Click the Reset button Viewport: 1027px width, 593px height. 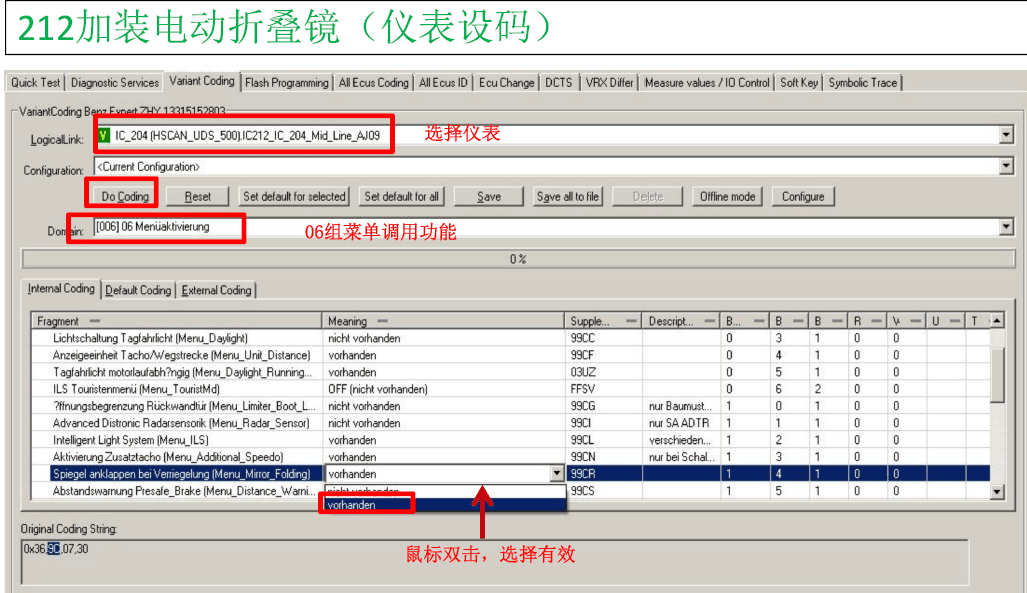[x=198, y=197]
